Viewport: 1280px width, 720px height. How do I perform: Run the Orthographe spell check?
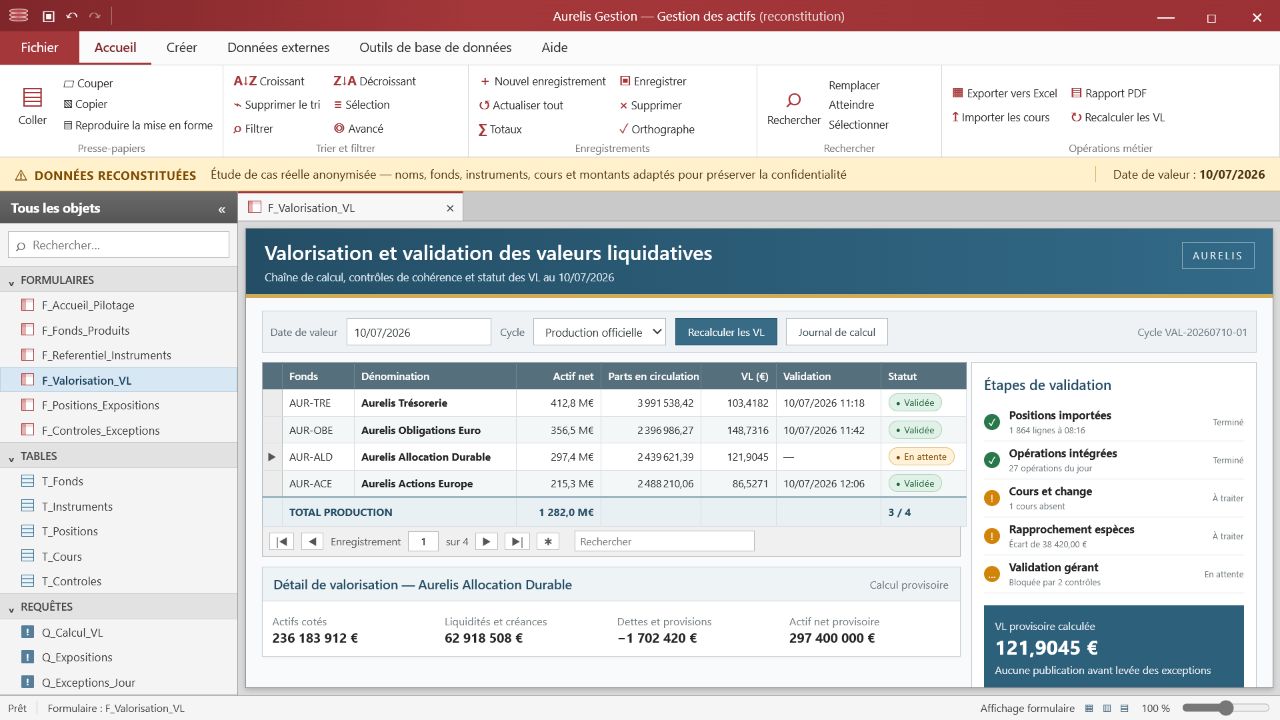pos(656,129)
